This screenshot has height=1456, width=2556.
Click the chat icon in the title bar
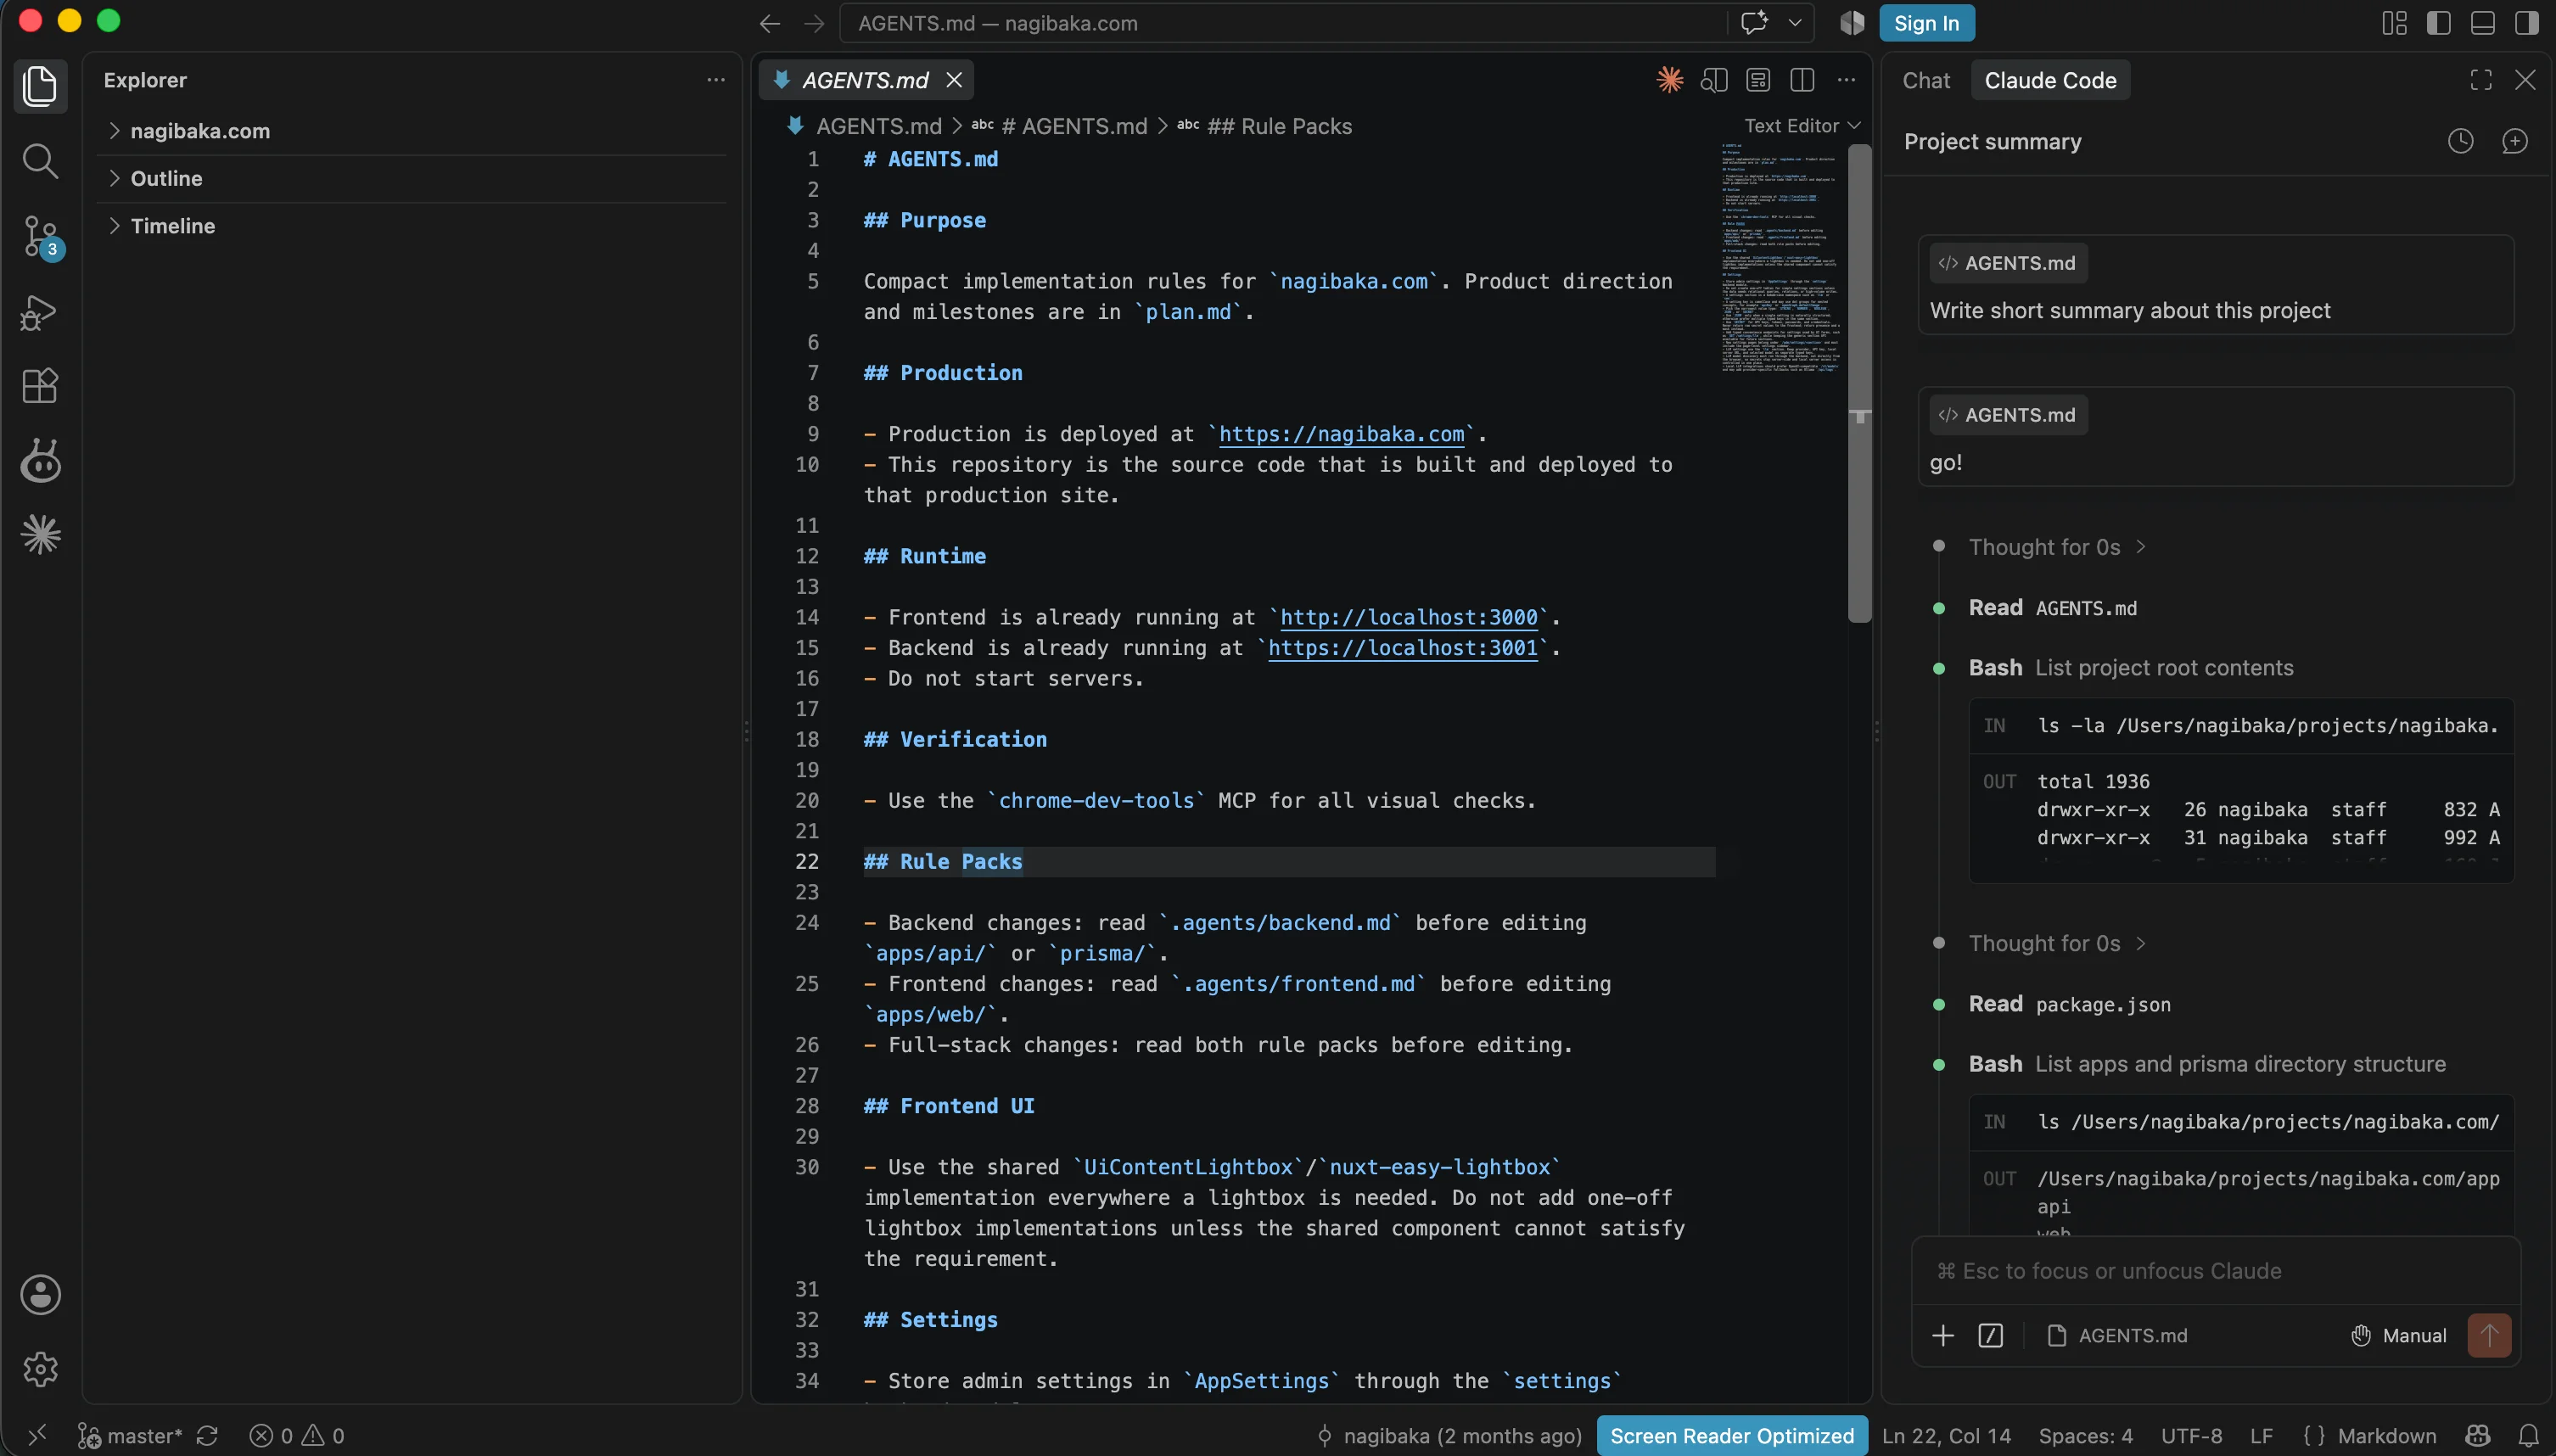pyautogui.click(x=1754, y=23)
